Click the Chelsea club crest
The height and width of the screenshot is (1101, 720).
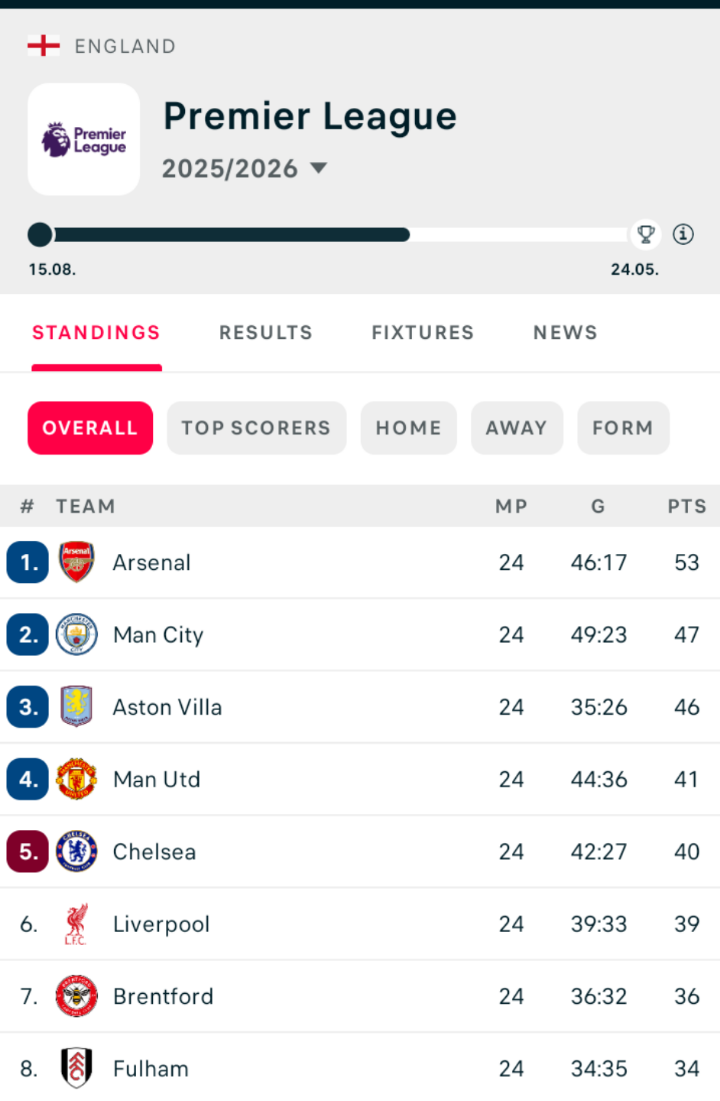(77, 851)
